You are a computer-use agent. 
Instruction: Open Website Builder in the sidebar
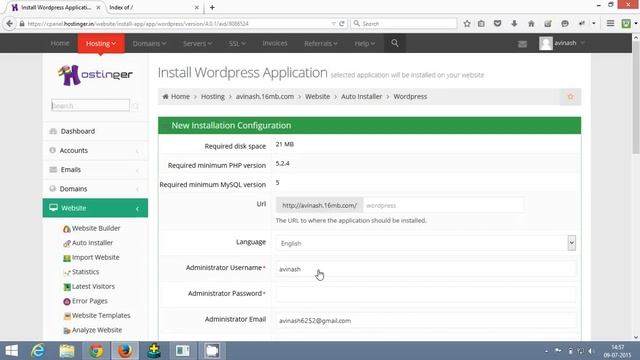(x=92, y=228)
